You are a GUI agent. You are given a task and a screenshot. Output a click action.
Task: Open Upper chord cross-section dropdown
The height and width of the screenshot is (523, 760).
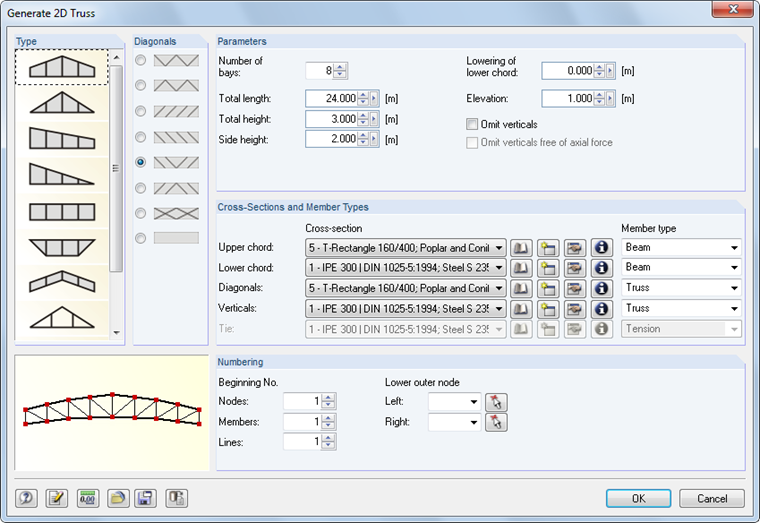click(x=406, y=248)
